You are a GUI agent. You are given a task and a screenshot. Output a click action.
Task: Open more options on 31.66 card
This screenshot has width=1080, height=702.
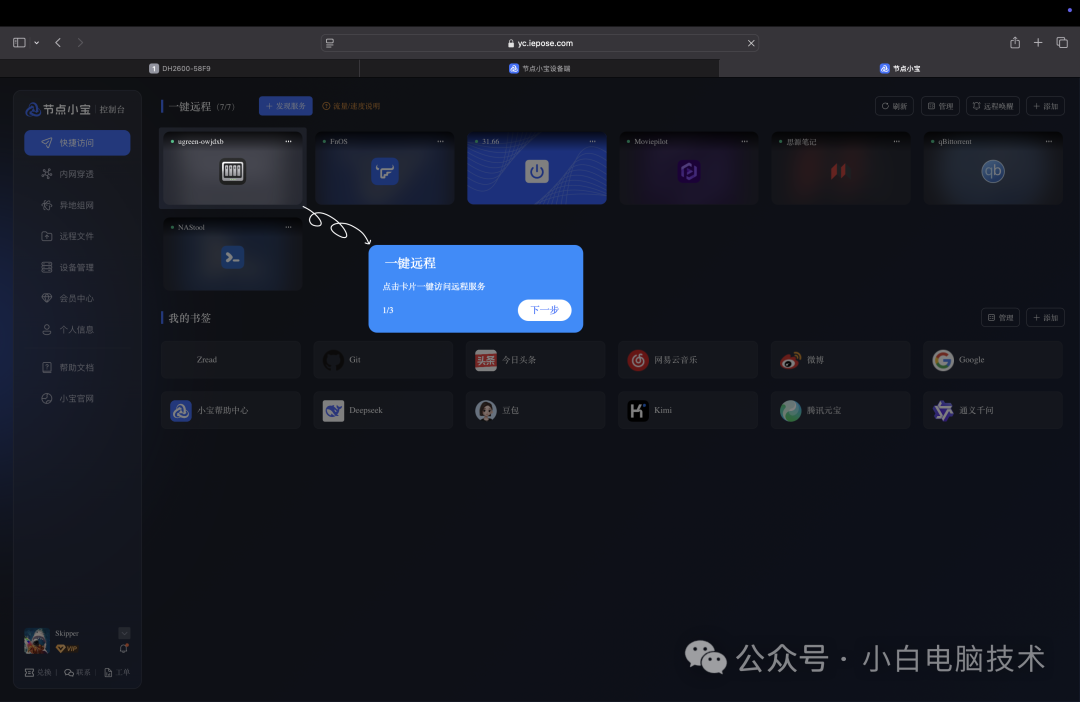click(592, 141)
